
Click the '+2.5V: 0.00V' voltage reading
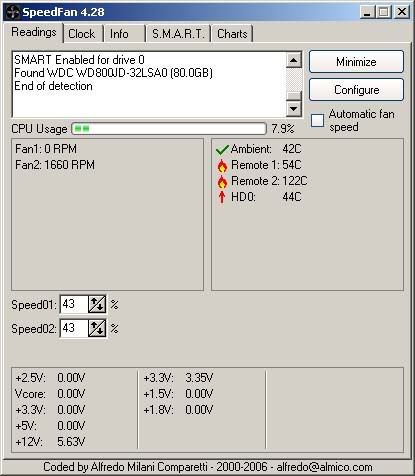50,378
